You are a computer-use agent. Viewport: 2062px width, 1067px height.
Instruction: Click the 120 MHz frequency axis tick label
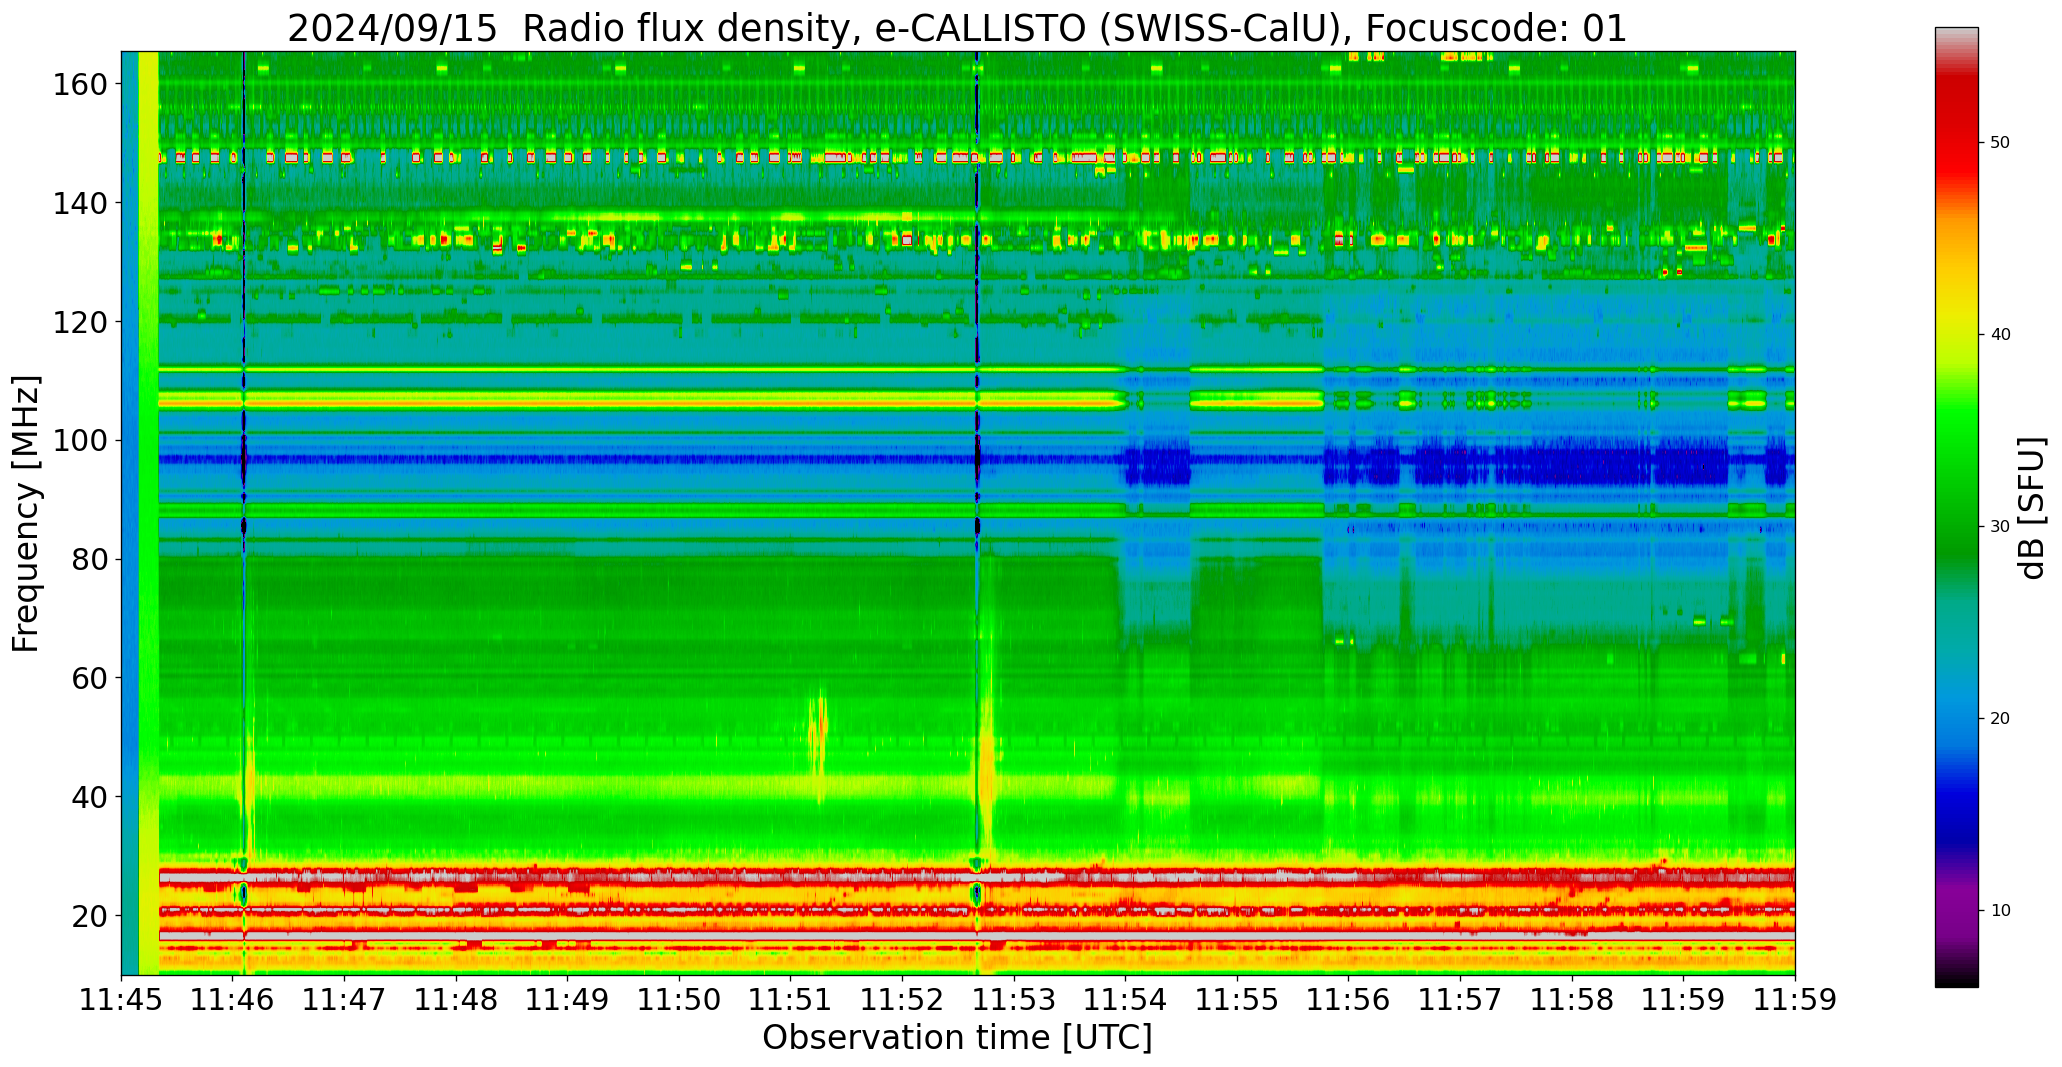pos(80,322)
